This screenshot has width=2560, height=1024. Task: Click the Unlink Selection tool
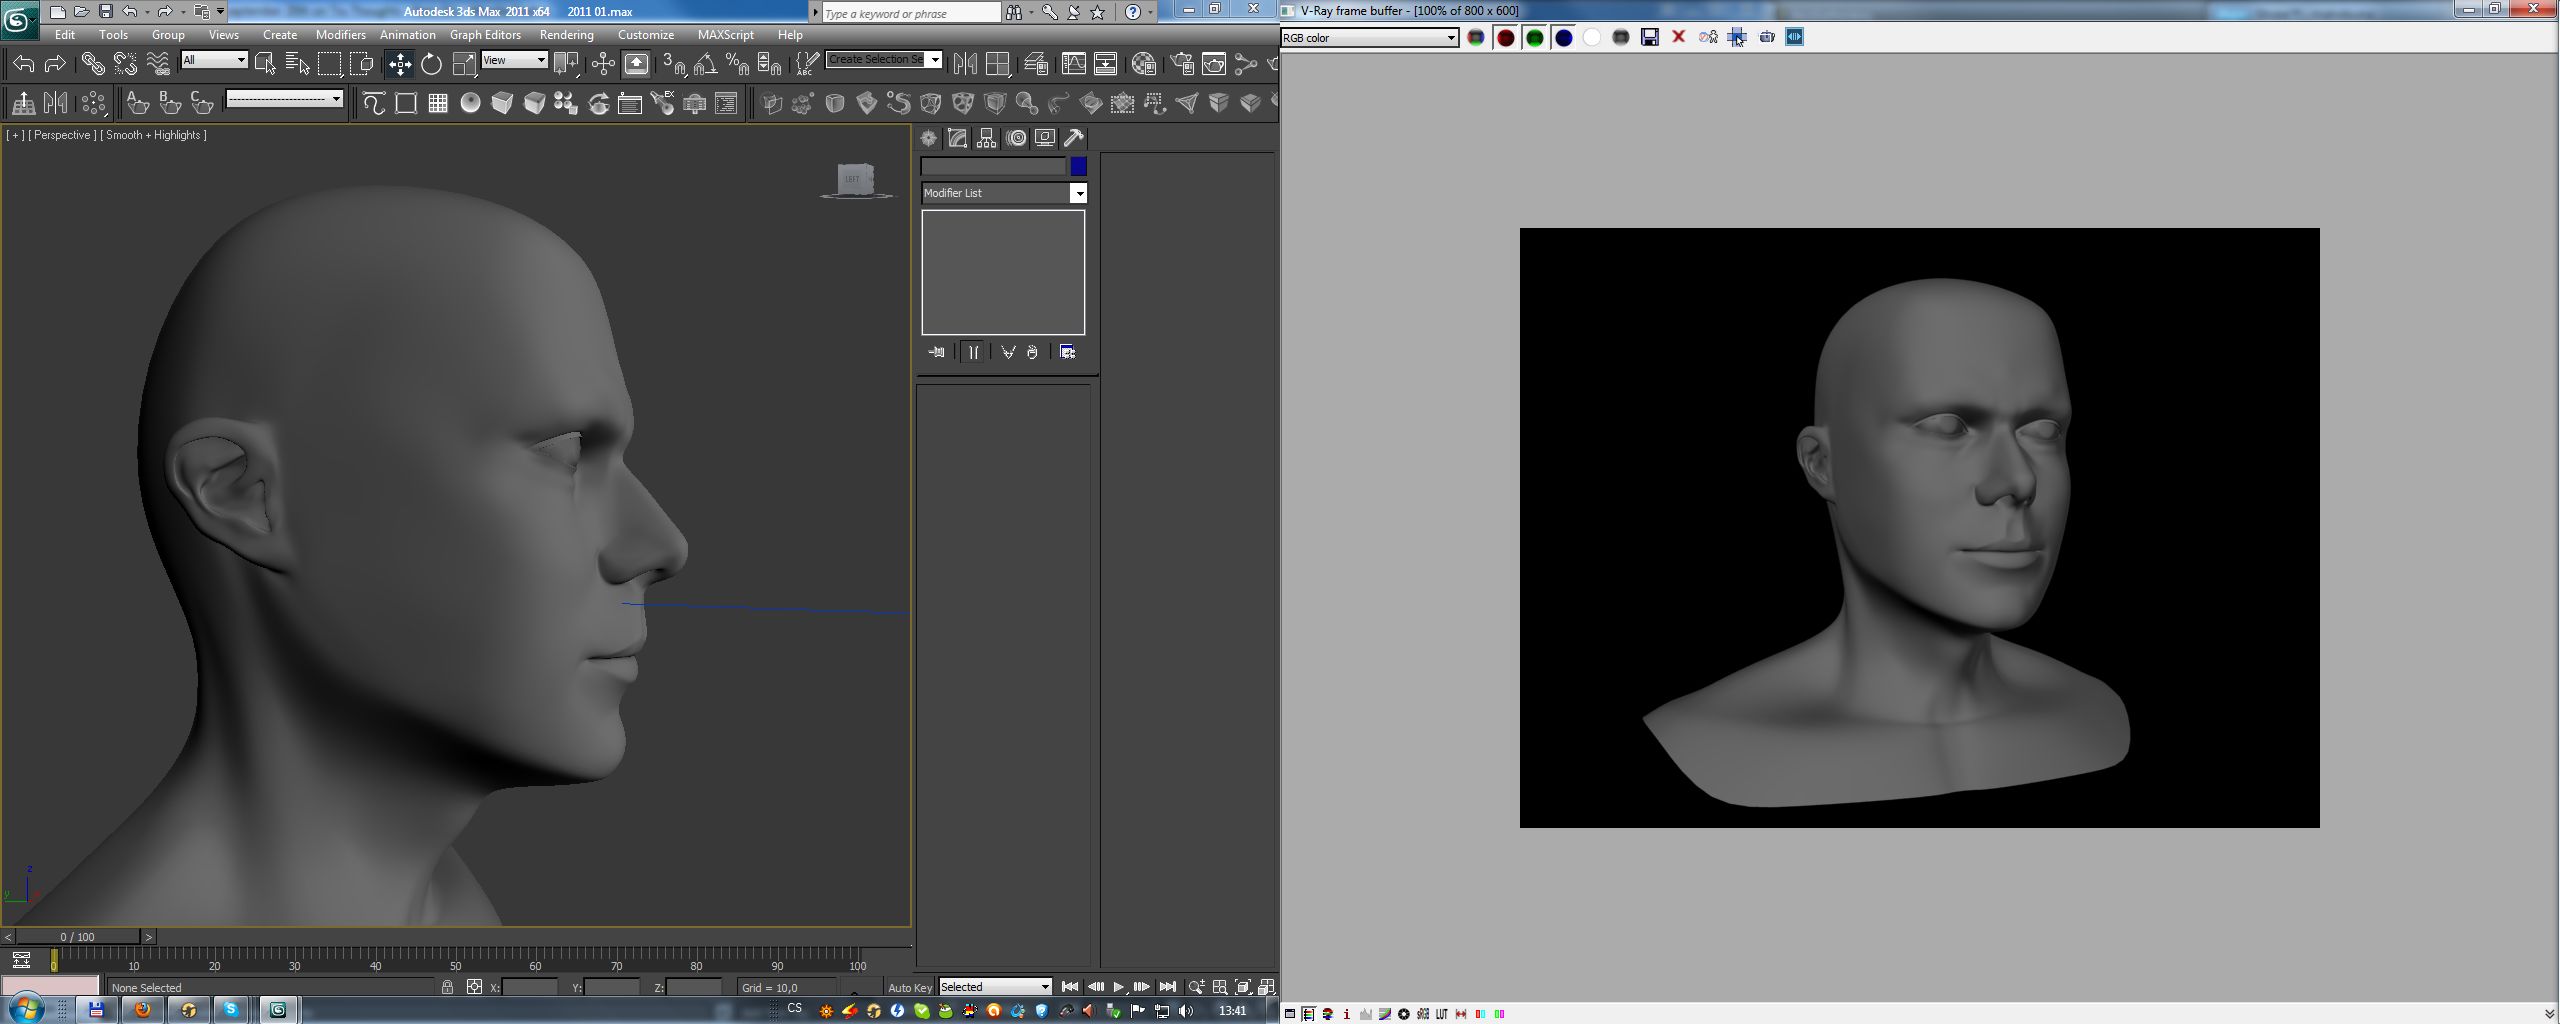125,64
